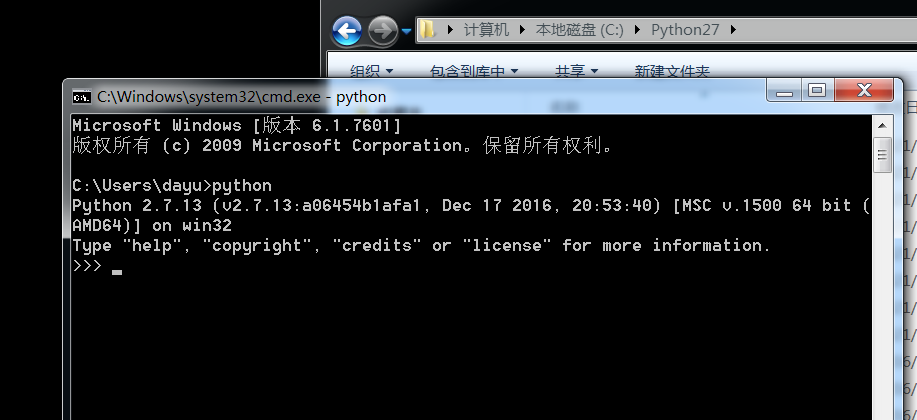The width and height of the screenshot is (917, 420).
Task: Expand the arrow between 本地磁盘 (C:) and Python27
Action: click(637, 29)
